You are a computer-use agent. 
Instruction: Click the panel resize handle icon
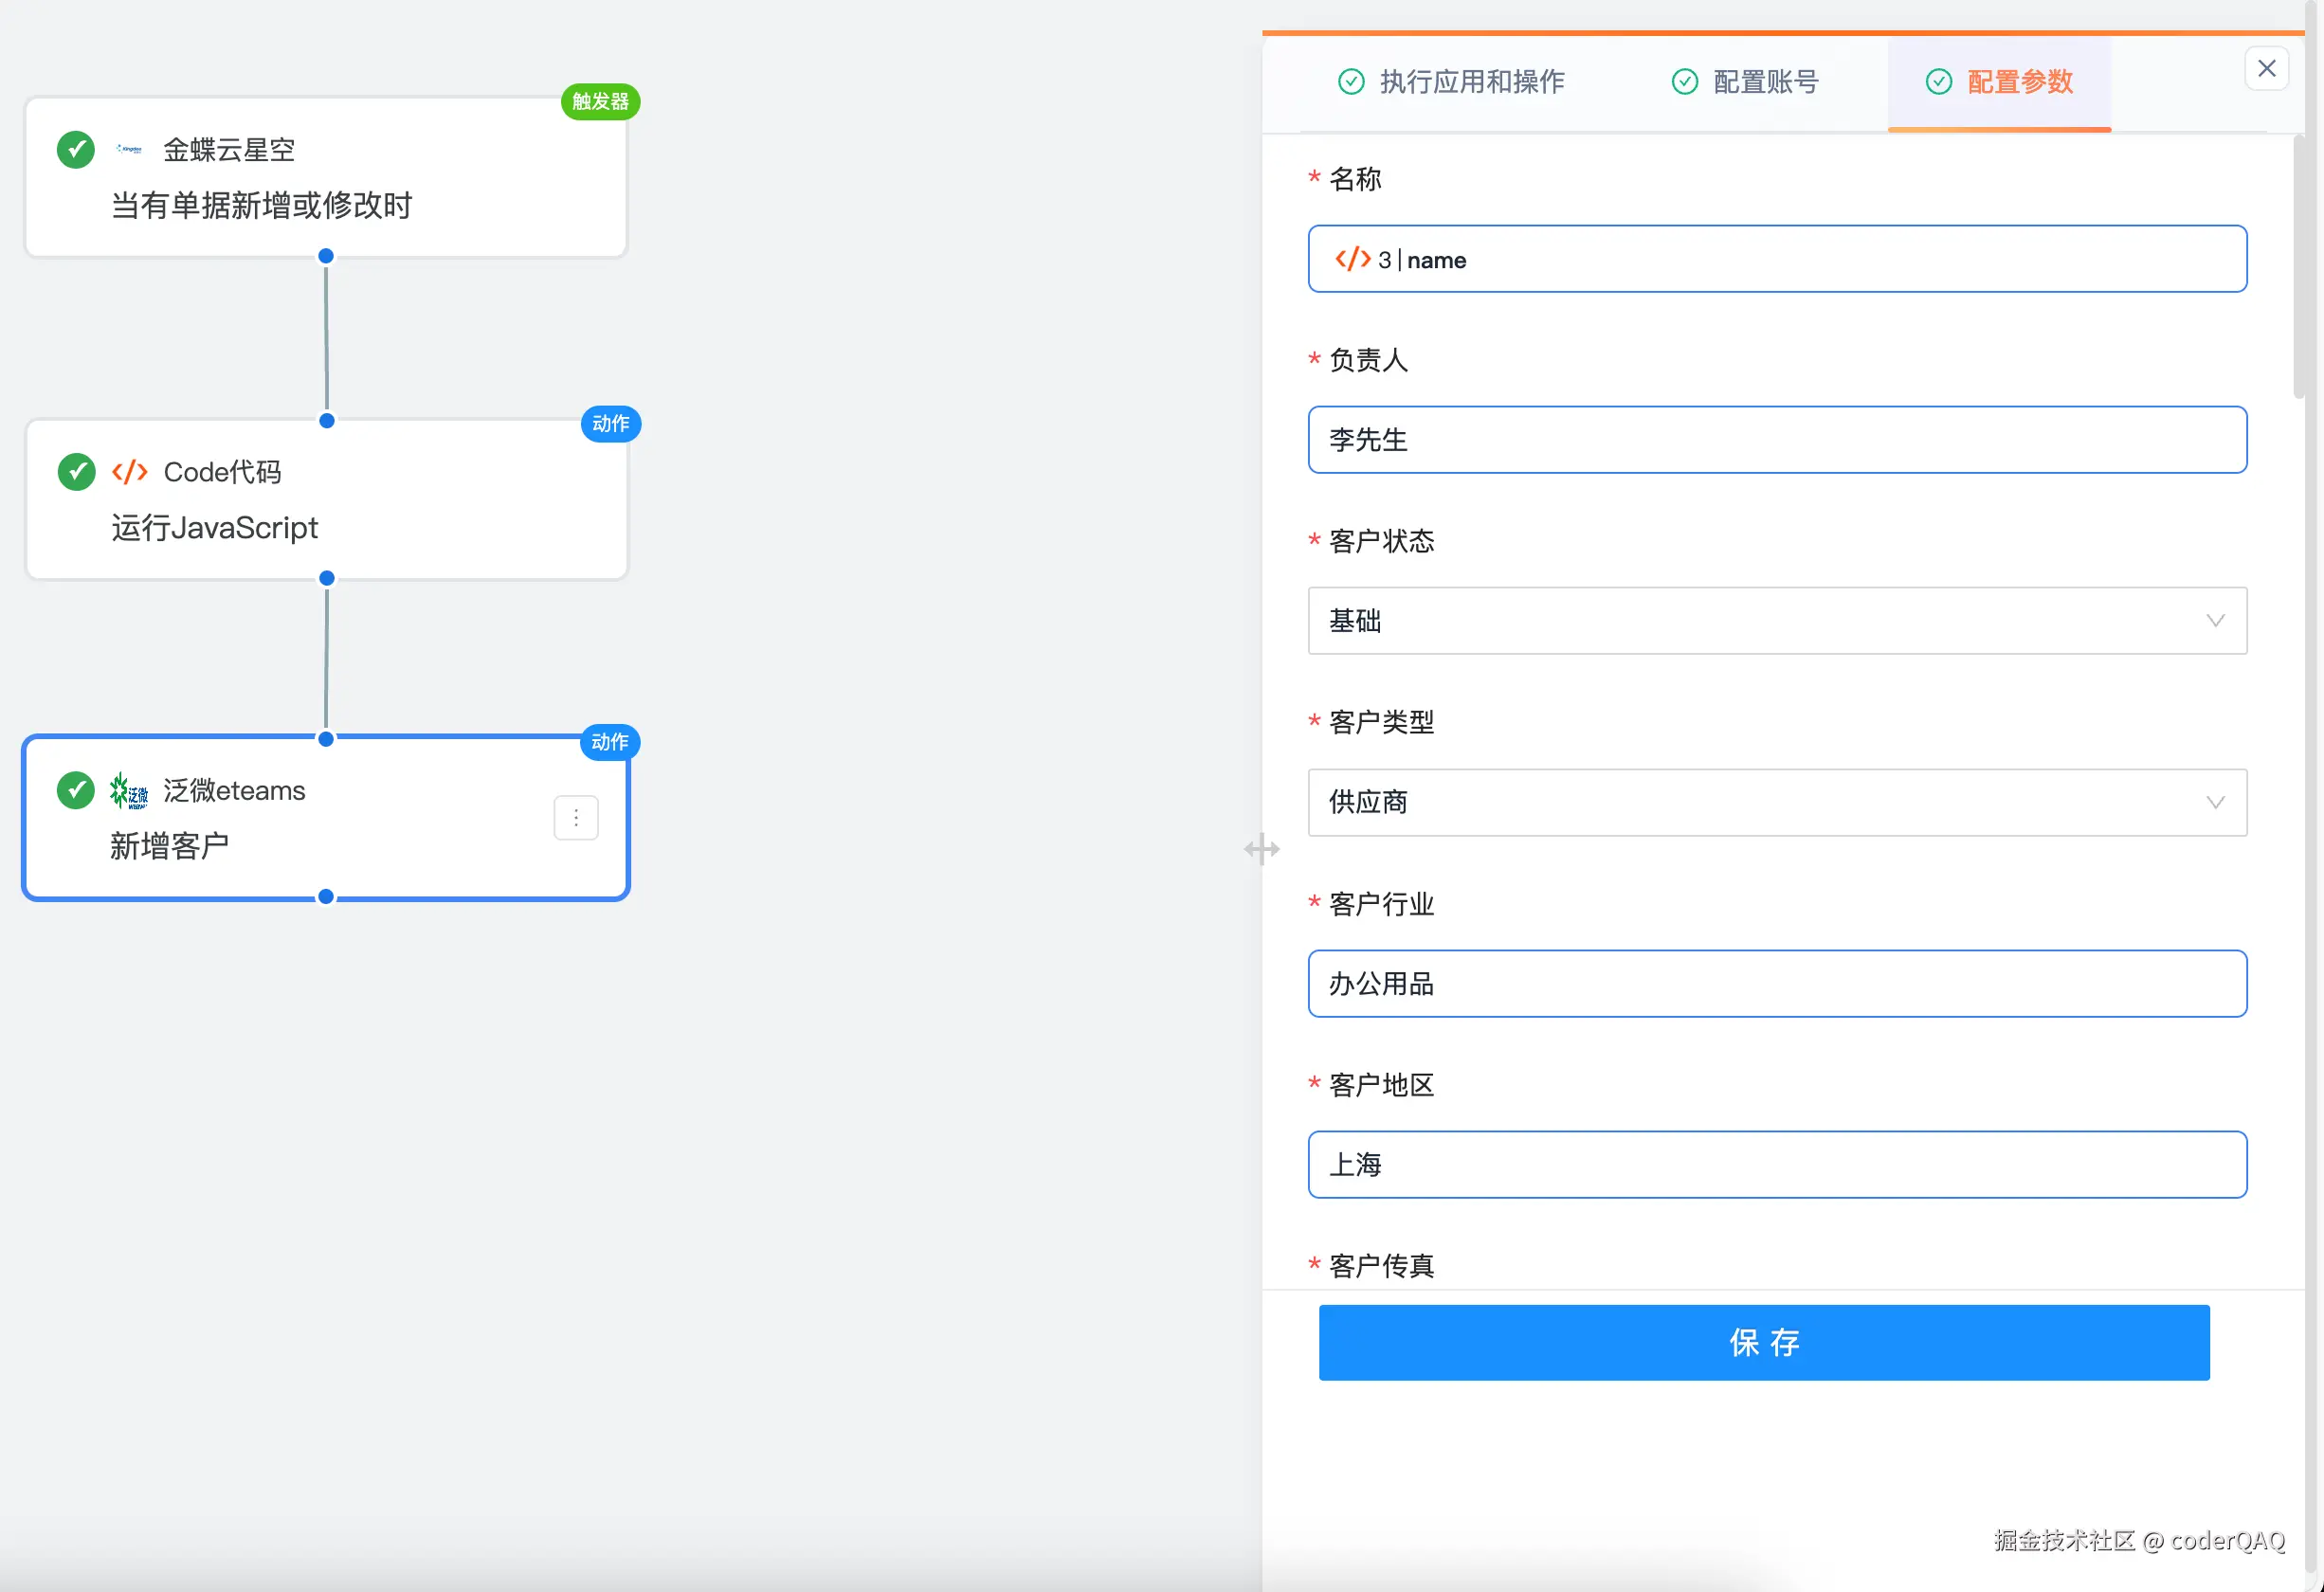pos(1261,849)
